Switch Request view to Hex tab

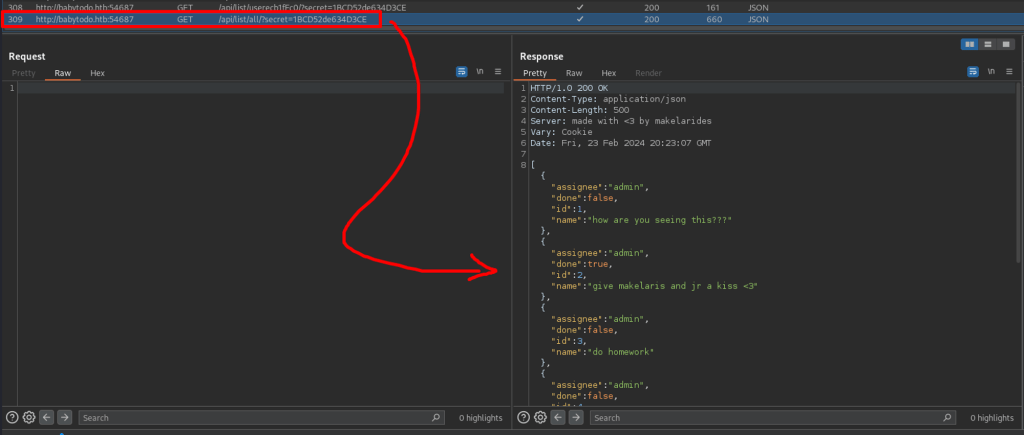97,73
